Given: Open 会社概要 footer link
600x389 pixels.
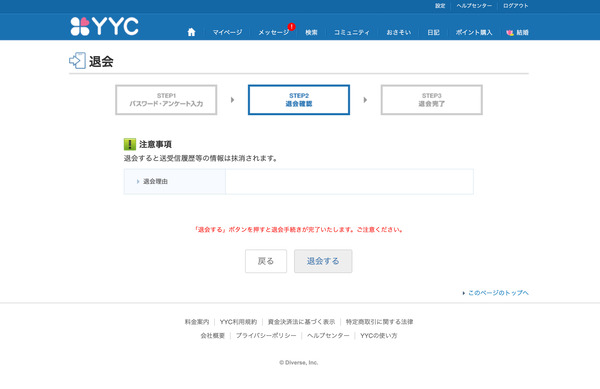Looking at the screenshot, I should coord(213,335).
